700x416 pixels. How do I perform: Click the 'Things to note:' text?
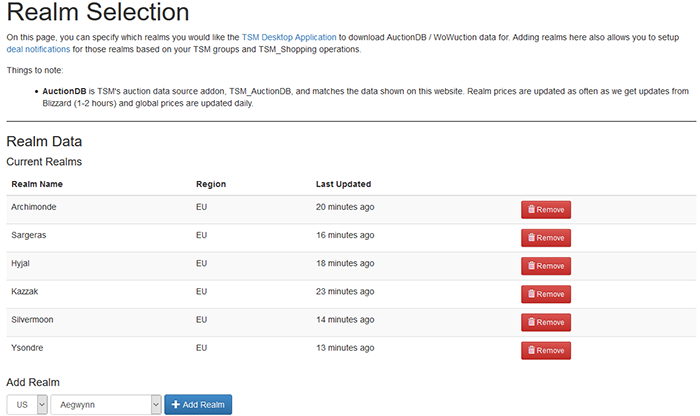[35, 70]
